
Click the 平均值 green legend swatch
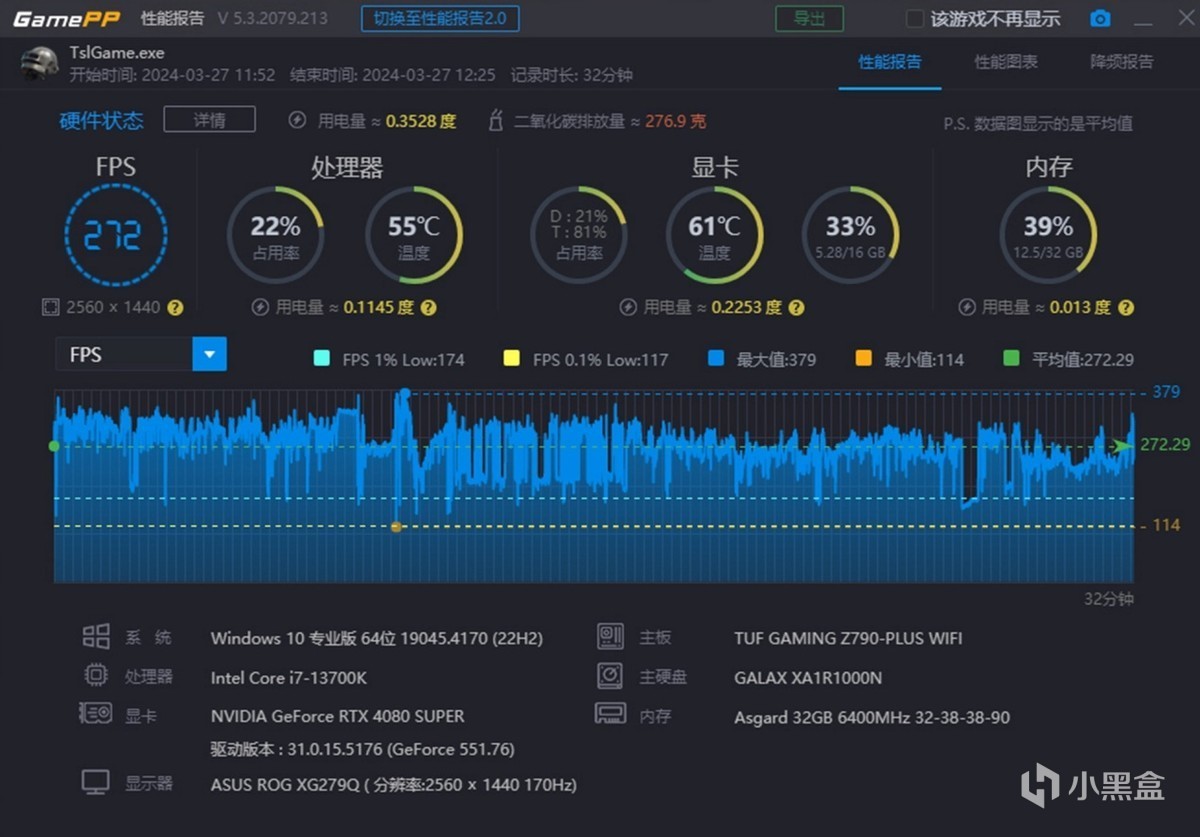pos(1011,359)
